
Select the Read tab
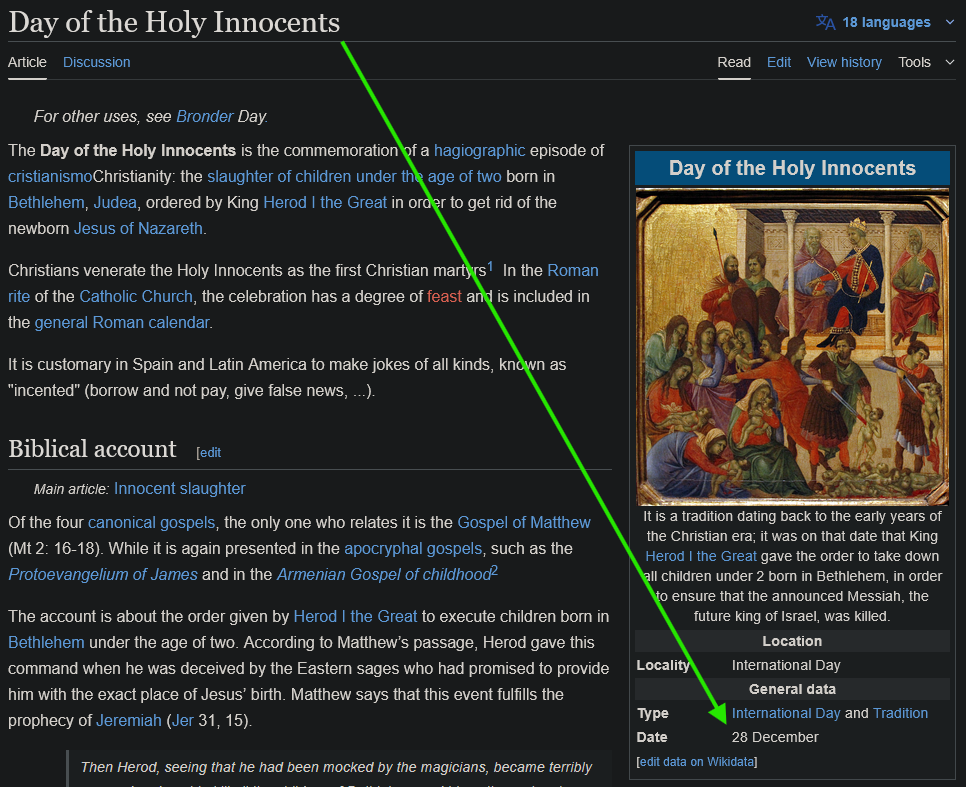click(x=734, y=62)
